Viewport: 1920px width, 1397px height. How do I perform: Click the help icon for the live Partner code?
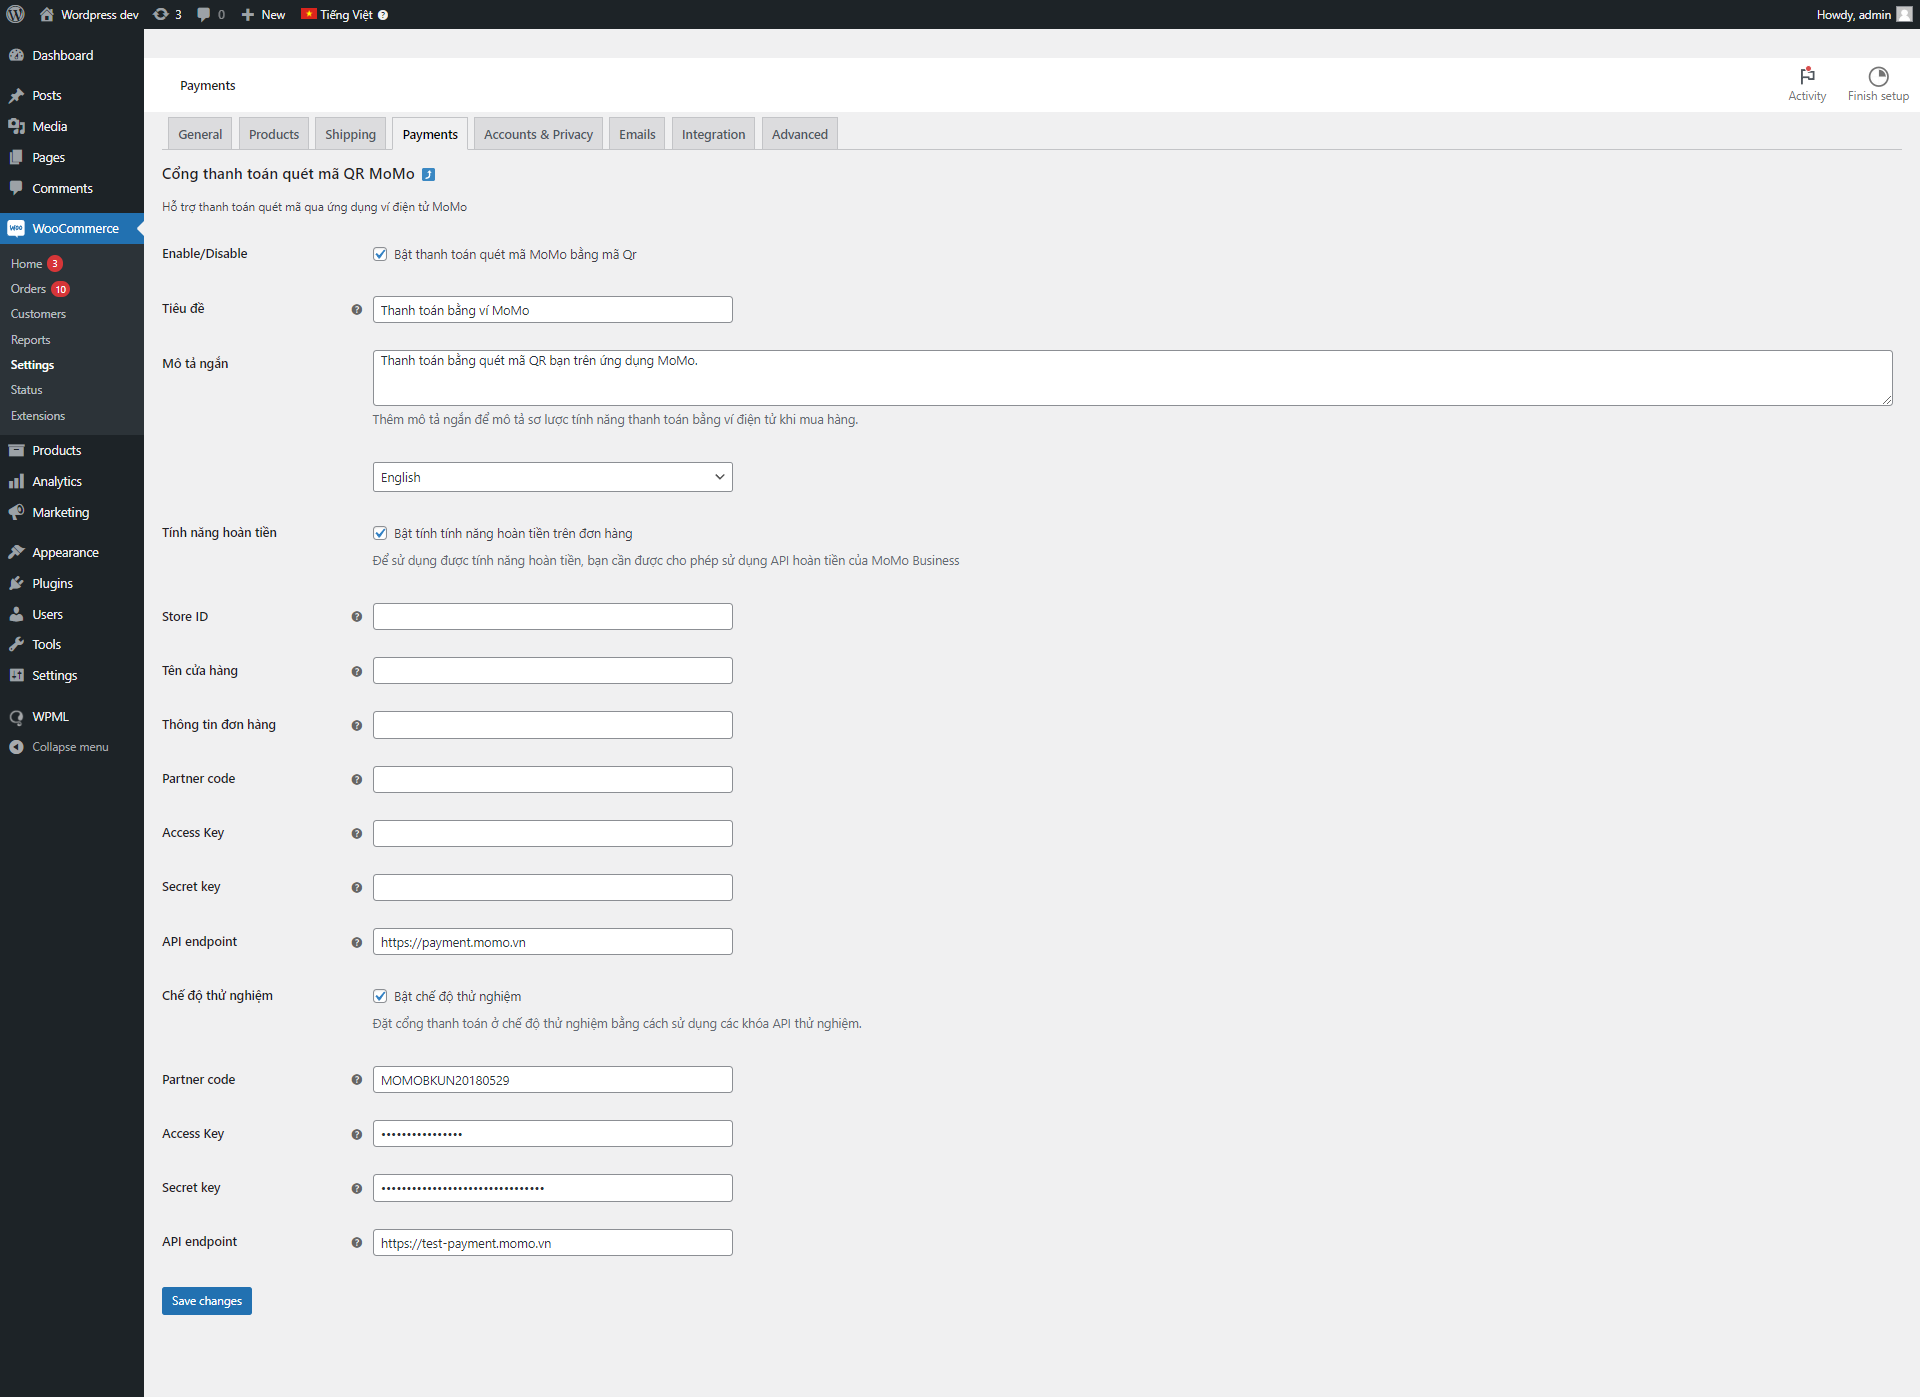tap(356, 779)
